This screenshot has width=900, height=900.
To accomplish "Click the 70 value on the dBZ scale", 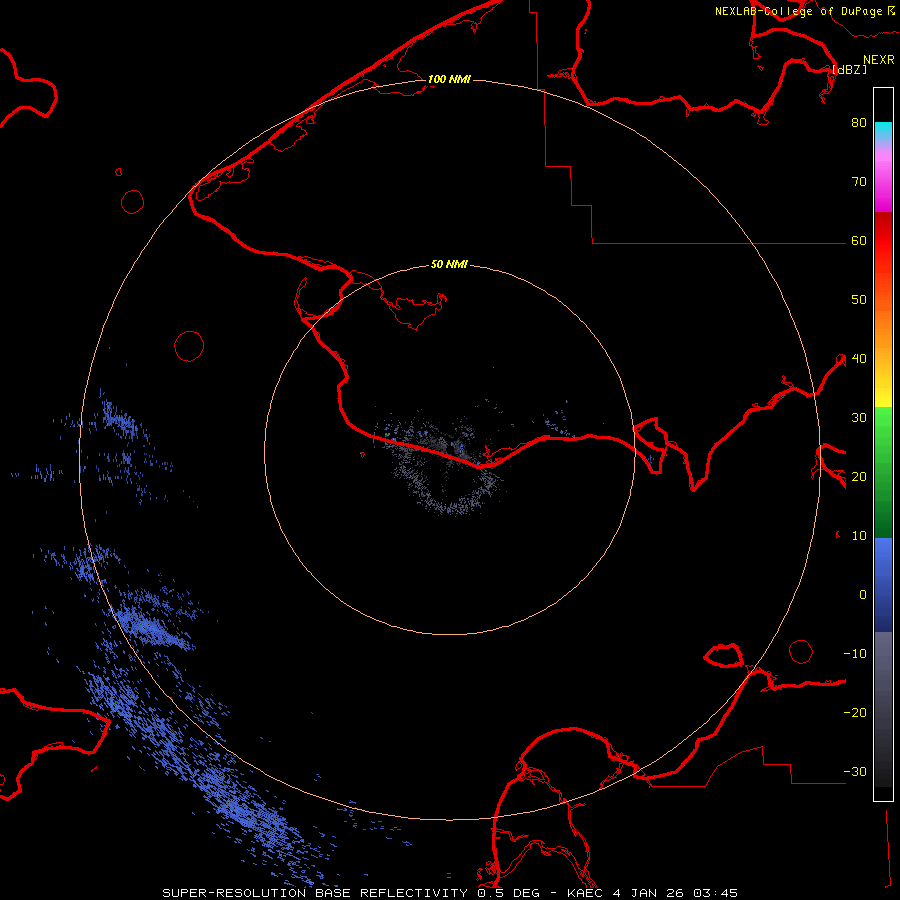I will point(859,181).
